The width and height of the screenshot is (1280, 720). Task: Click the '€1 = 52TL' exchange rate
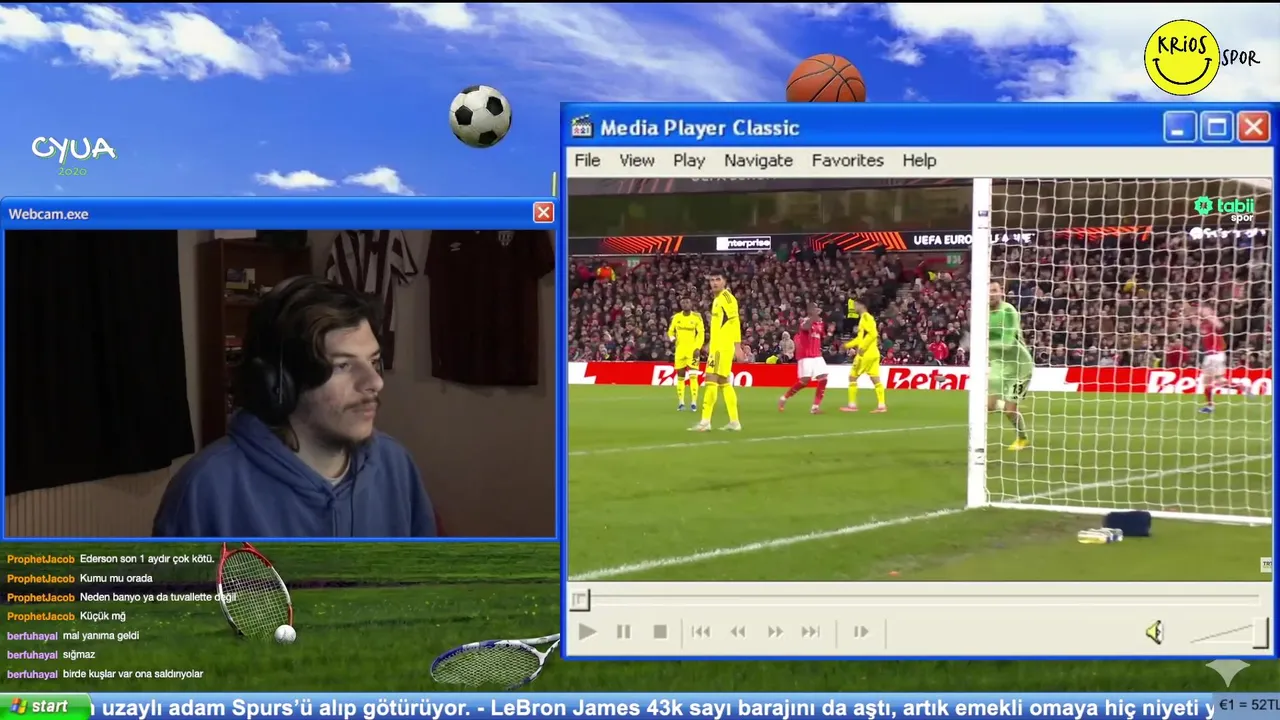tap(1248, 706)
